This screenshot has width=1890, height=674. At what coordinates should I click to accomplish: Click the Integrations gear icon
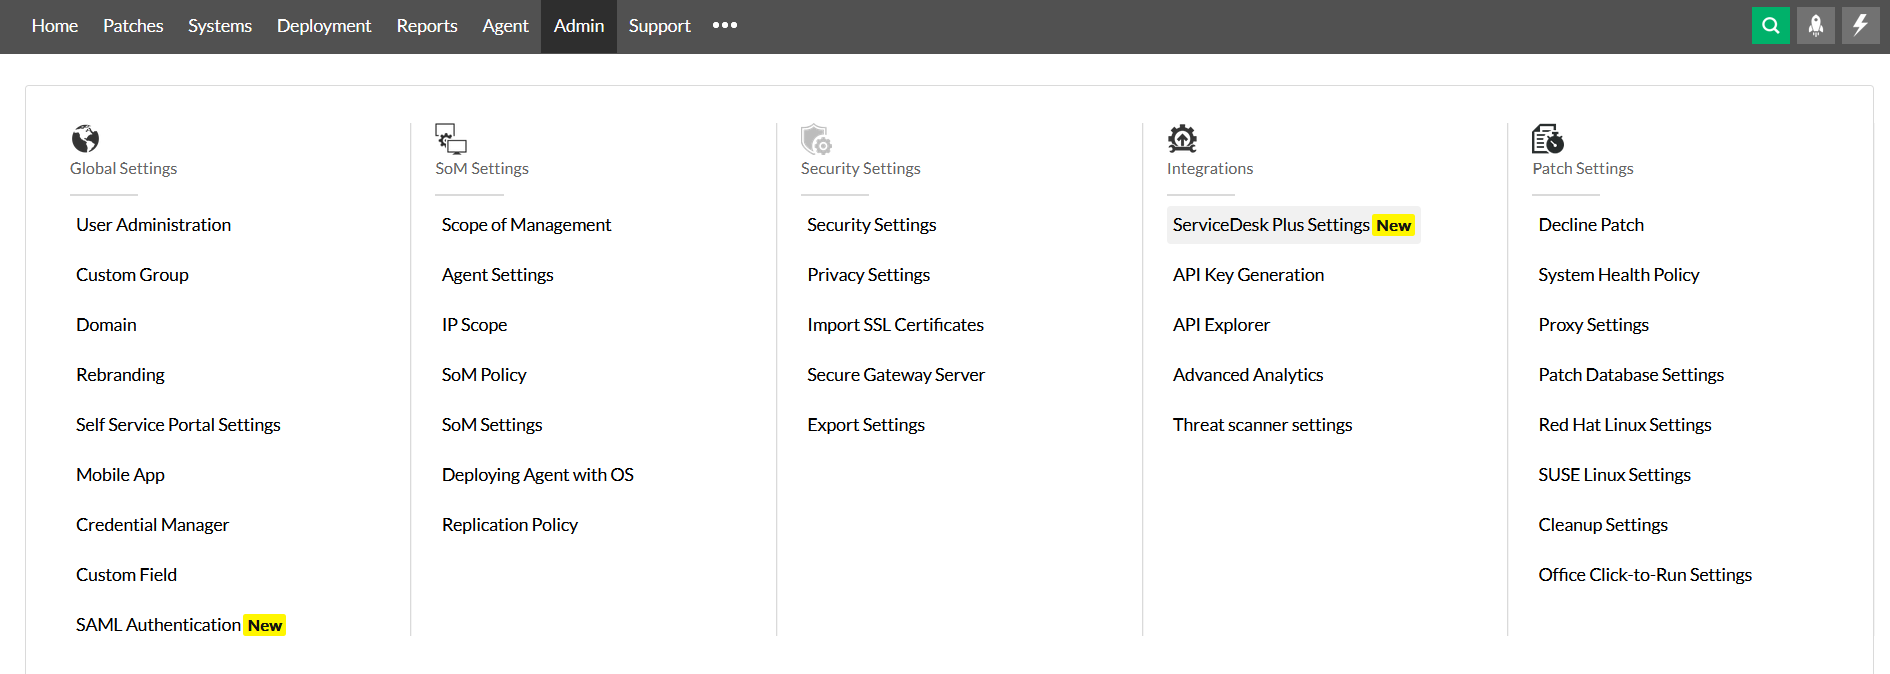1182,138
